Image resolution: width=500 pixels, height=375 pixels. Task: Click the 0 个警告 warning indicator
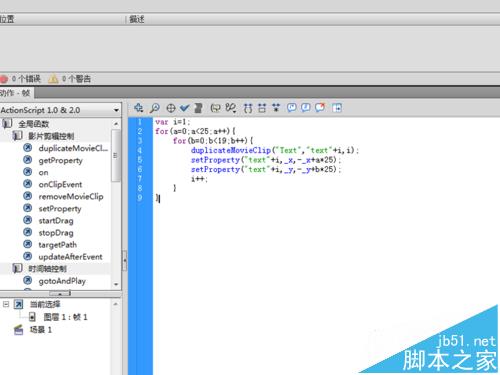(x=70, y=79)
